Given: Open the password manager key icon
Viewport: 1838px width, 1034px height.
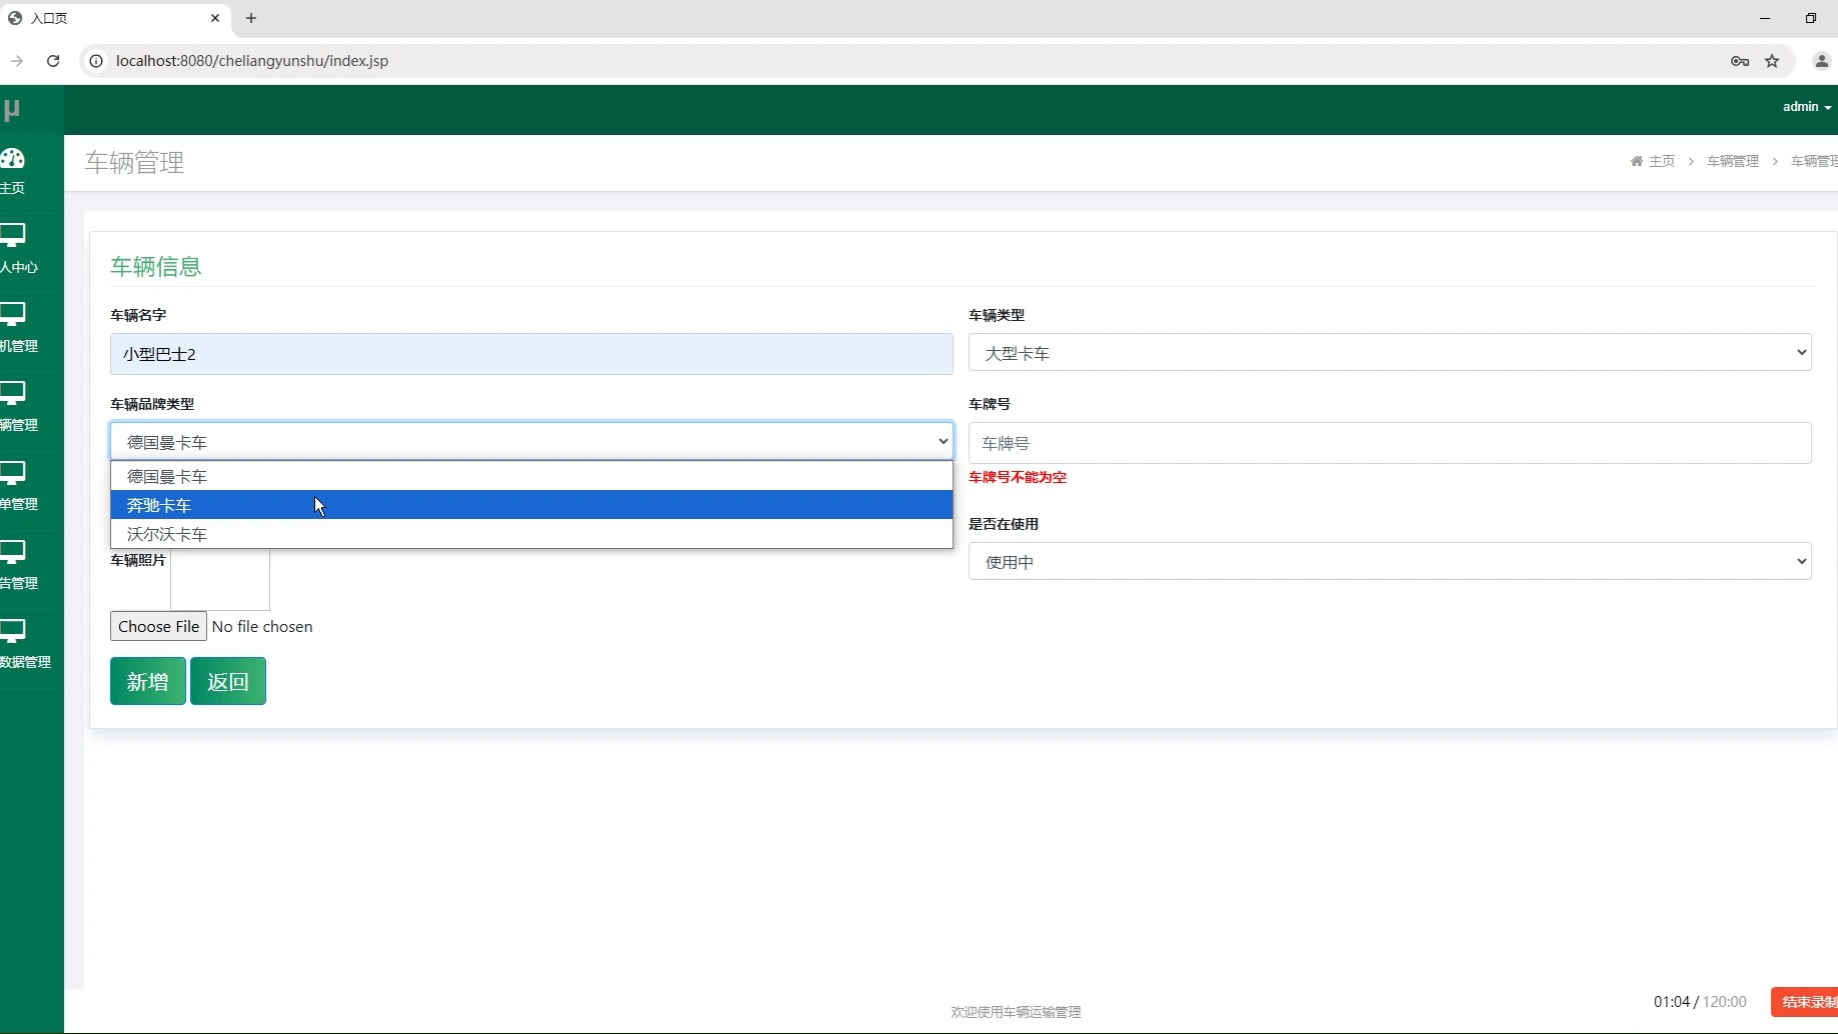Looking at the screenshot, I should click(x=1740, y=61).
